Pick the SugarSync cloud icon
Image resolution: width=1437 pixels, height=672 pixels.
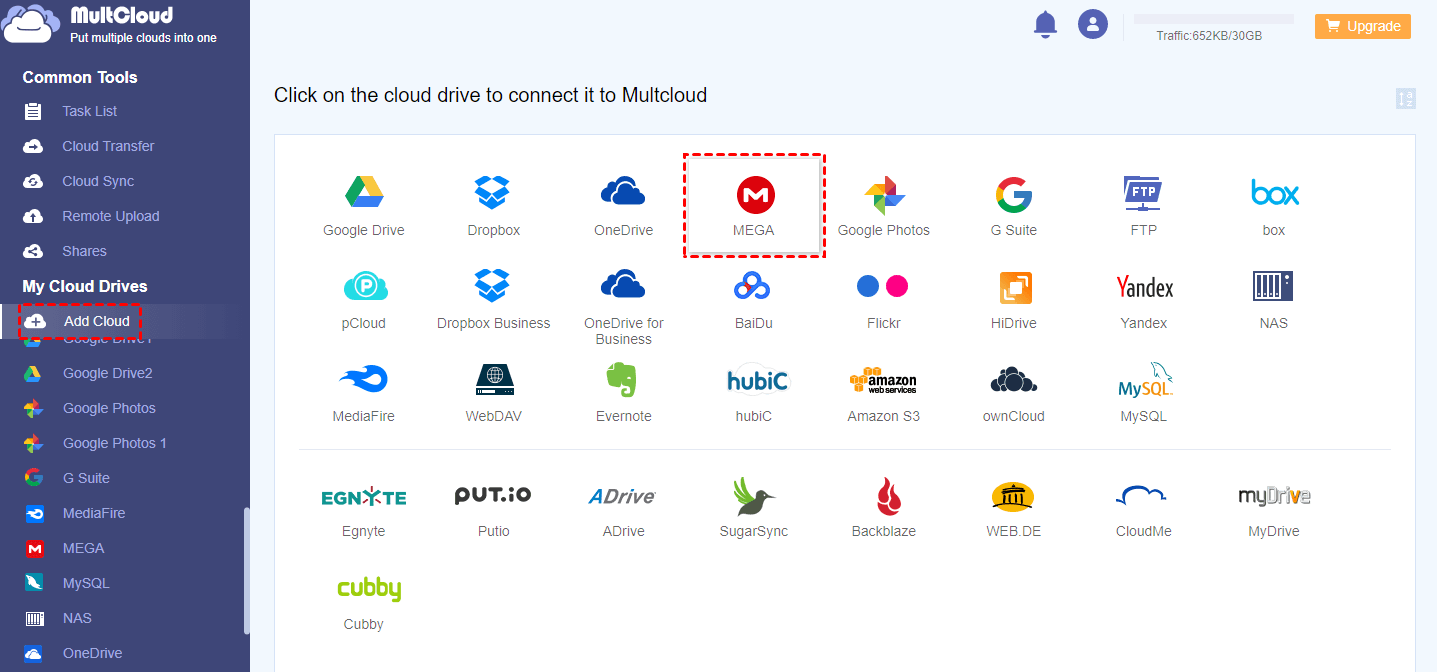point(754,496)
